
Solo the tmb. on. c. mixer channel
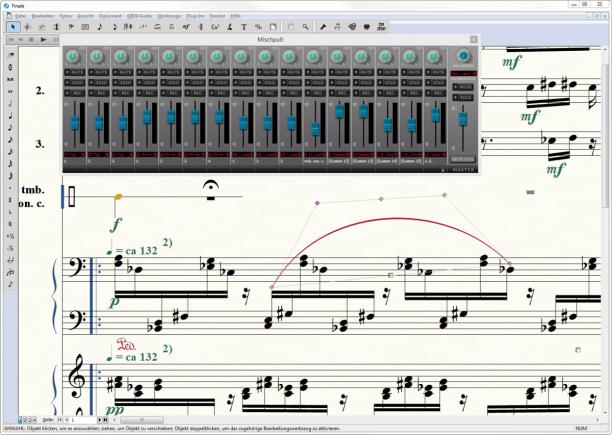(x=315, y=83)
